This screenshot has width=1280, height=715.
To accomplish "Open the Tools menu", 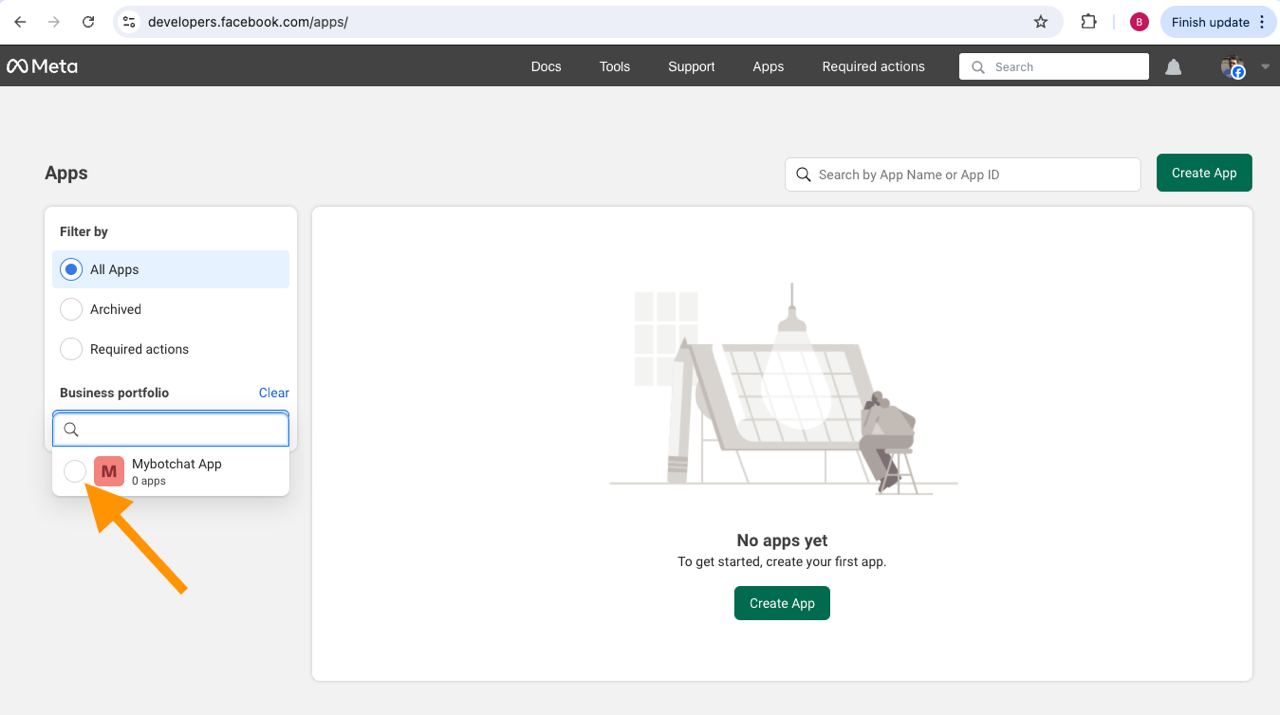I will click(614, 67).
